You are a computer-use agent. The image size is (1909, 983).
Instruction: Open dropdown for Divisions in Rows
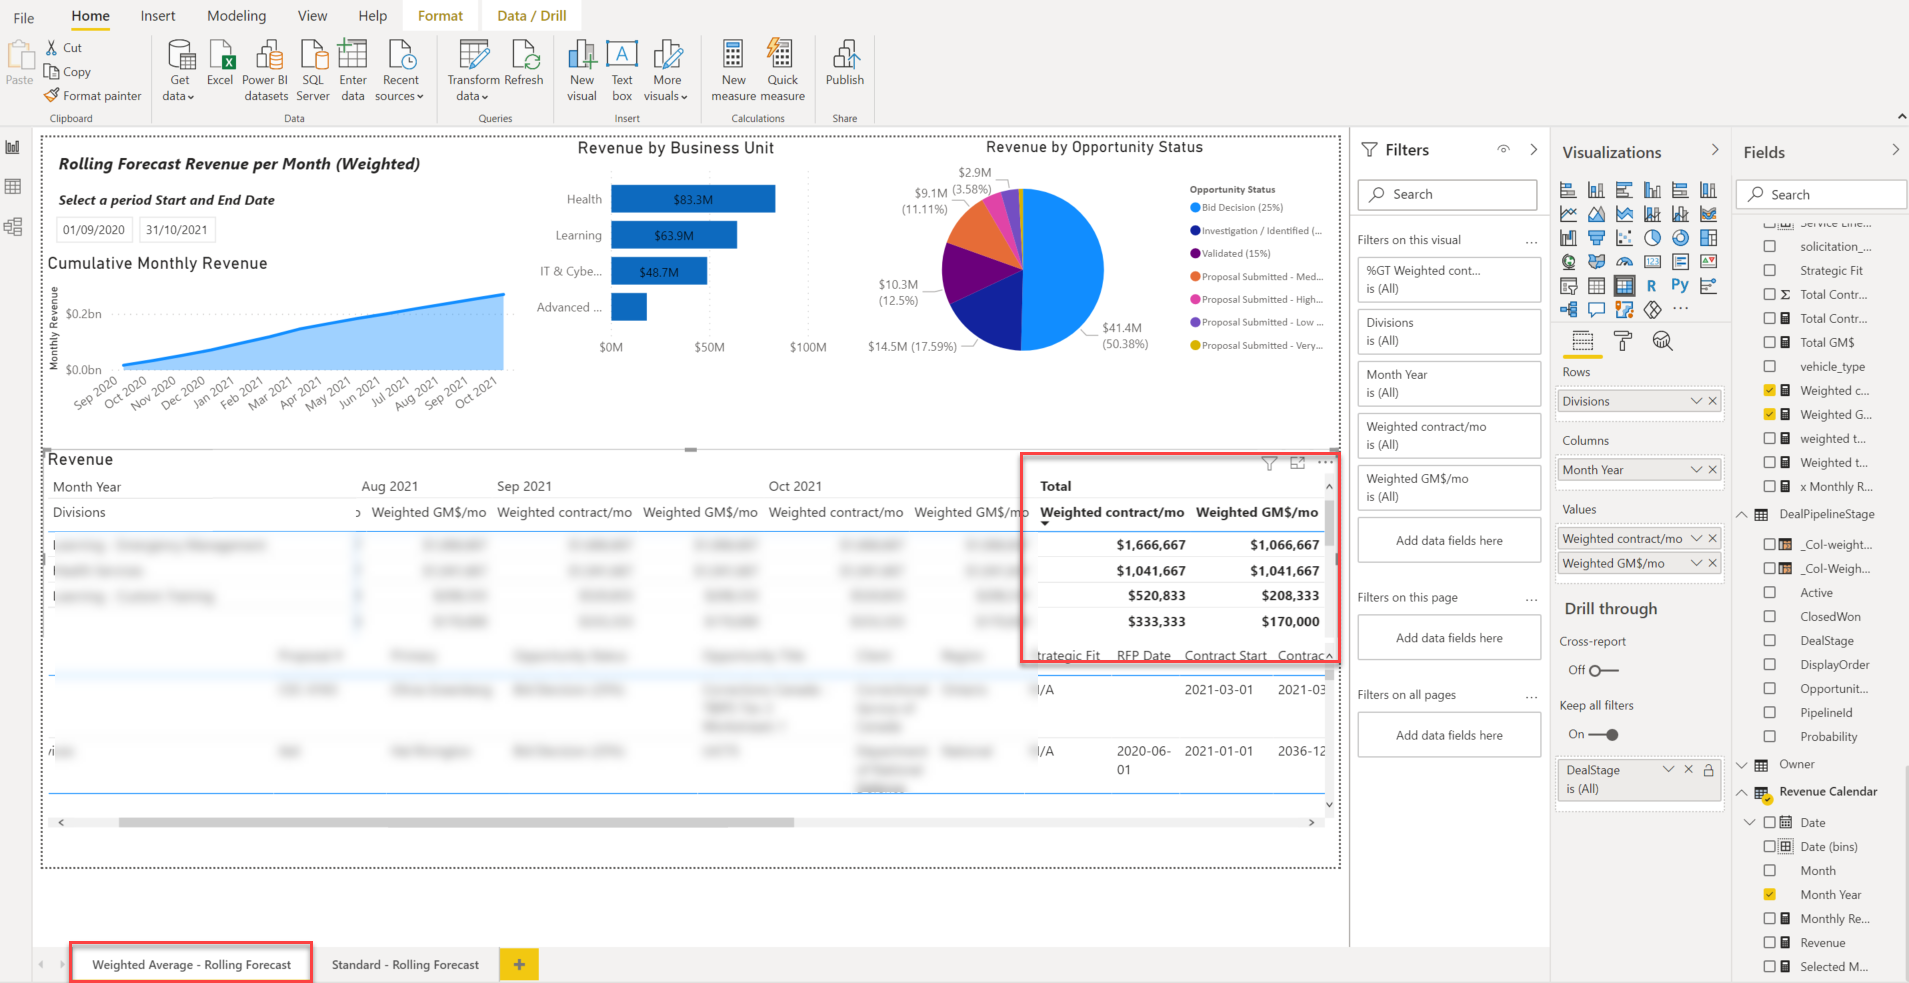pos(1696,401)
